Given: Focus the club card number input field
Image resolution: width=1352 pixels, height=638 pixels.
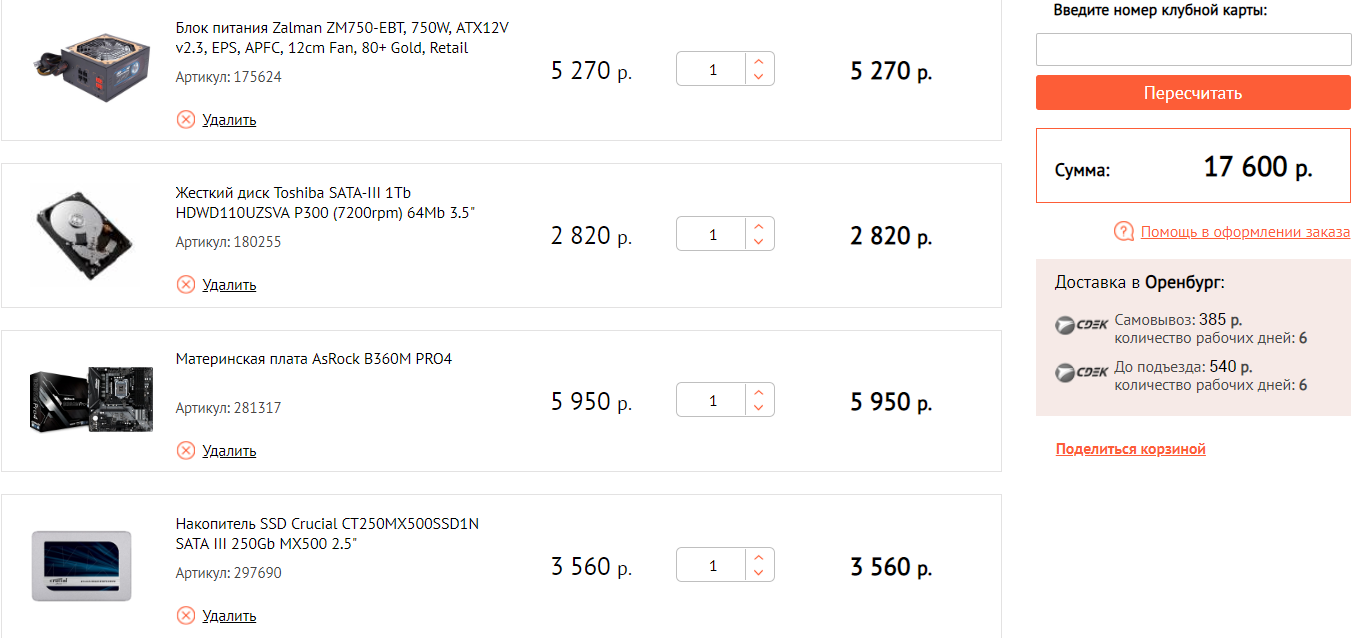Looking at the screenshot, I should (1193, 50).
